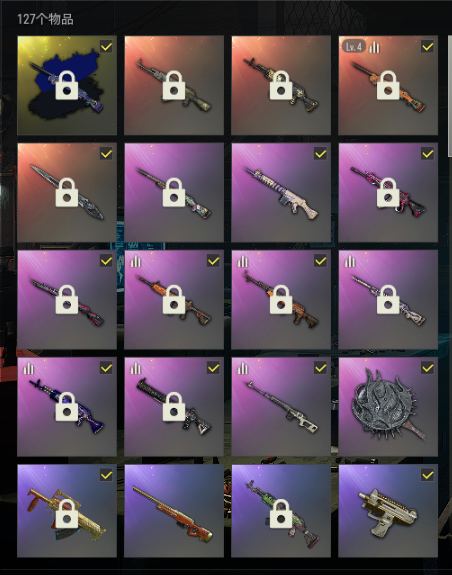Click stats bars icon on the blue assault rifle

(x=28, y=368)
